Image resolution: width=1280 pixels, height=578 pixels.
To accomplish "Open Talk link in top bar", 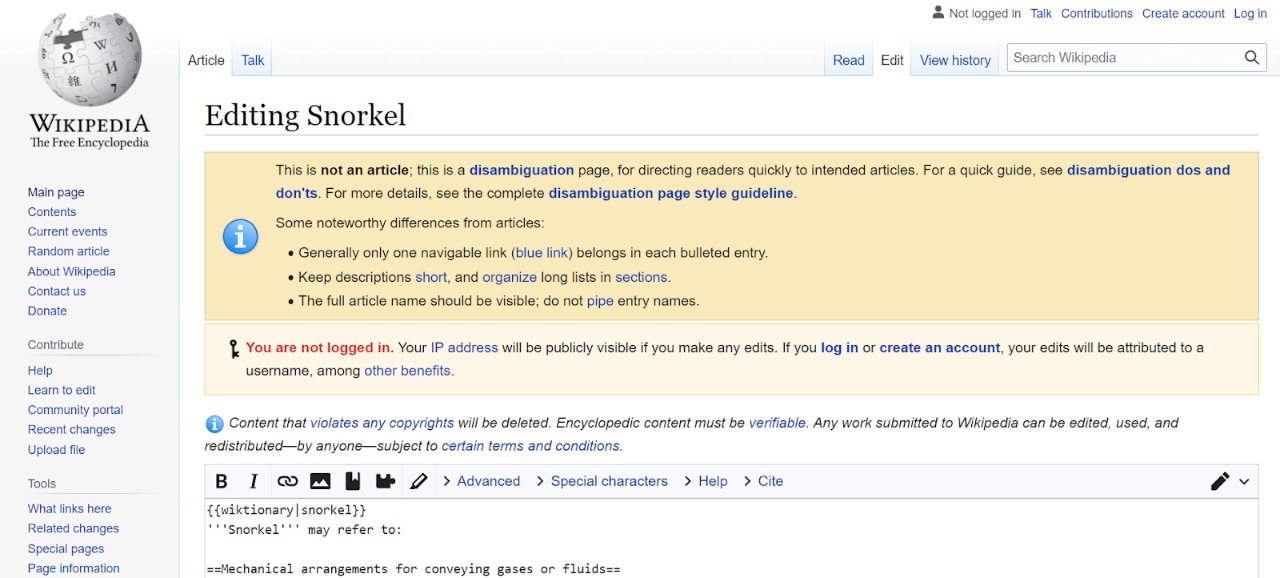I will (1041, 13).
